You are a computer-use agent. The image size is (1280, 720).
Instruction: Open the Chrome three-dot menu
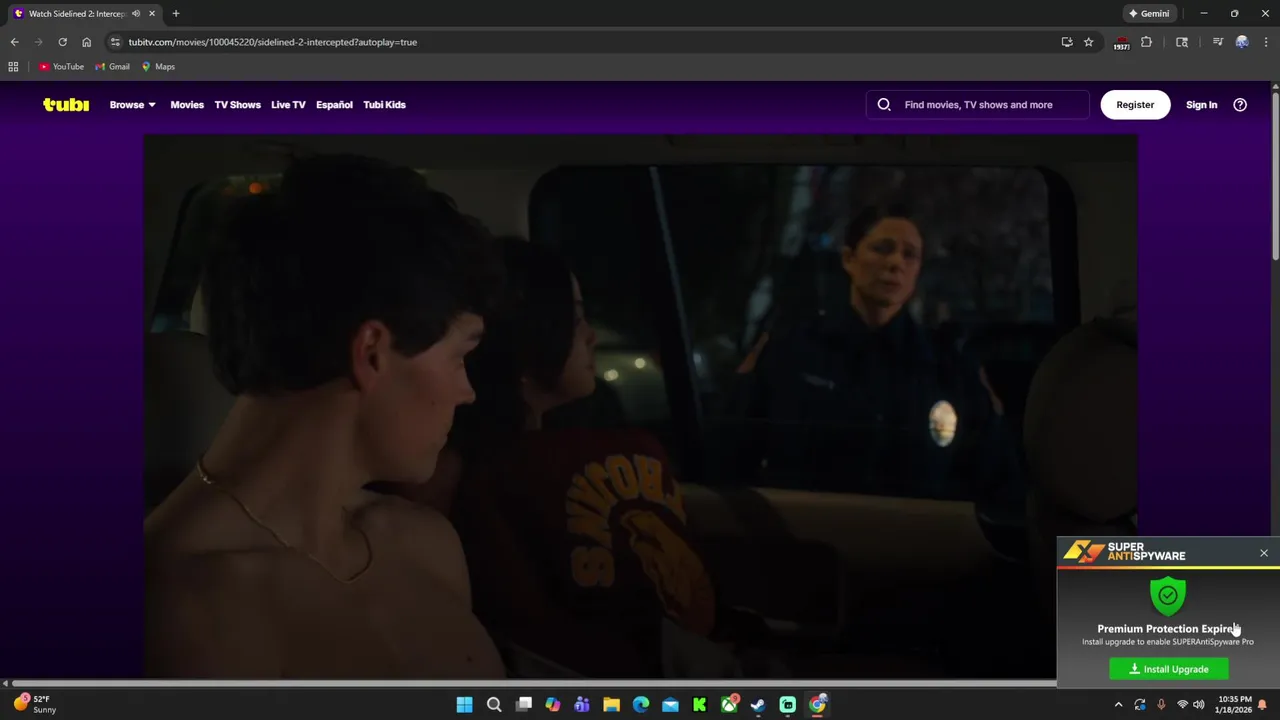click(x=1266, y=42)
